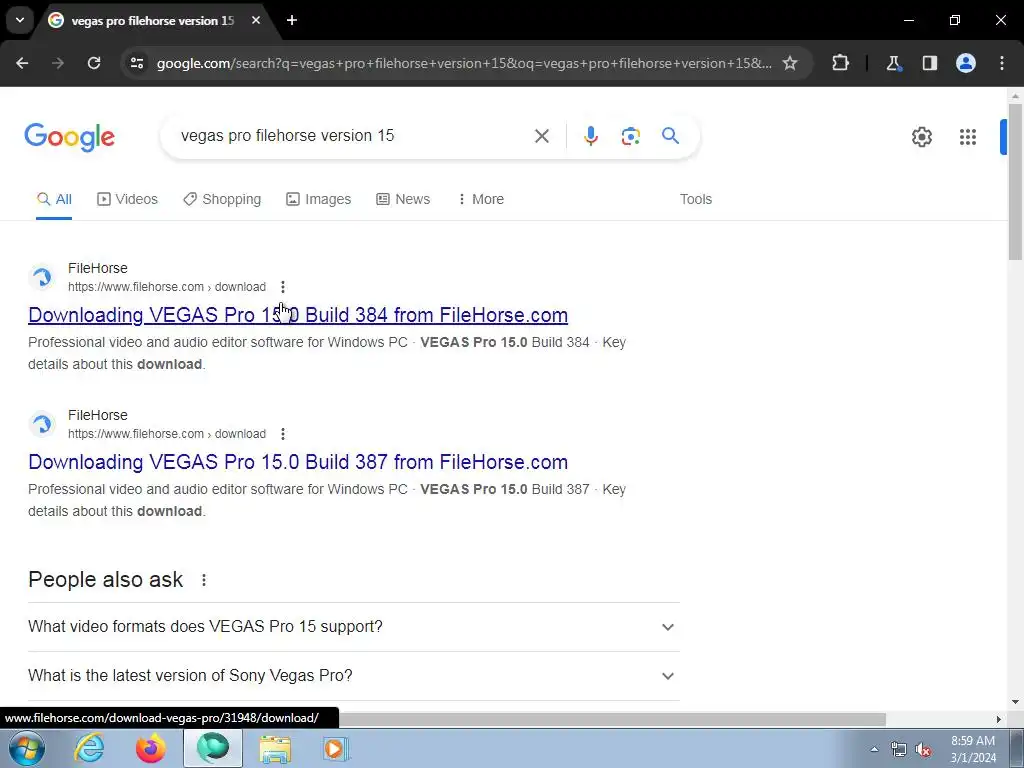Open VEGAS Pro 15.0 Build 384 result

click(298, 315)
